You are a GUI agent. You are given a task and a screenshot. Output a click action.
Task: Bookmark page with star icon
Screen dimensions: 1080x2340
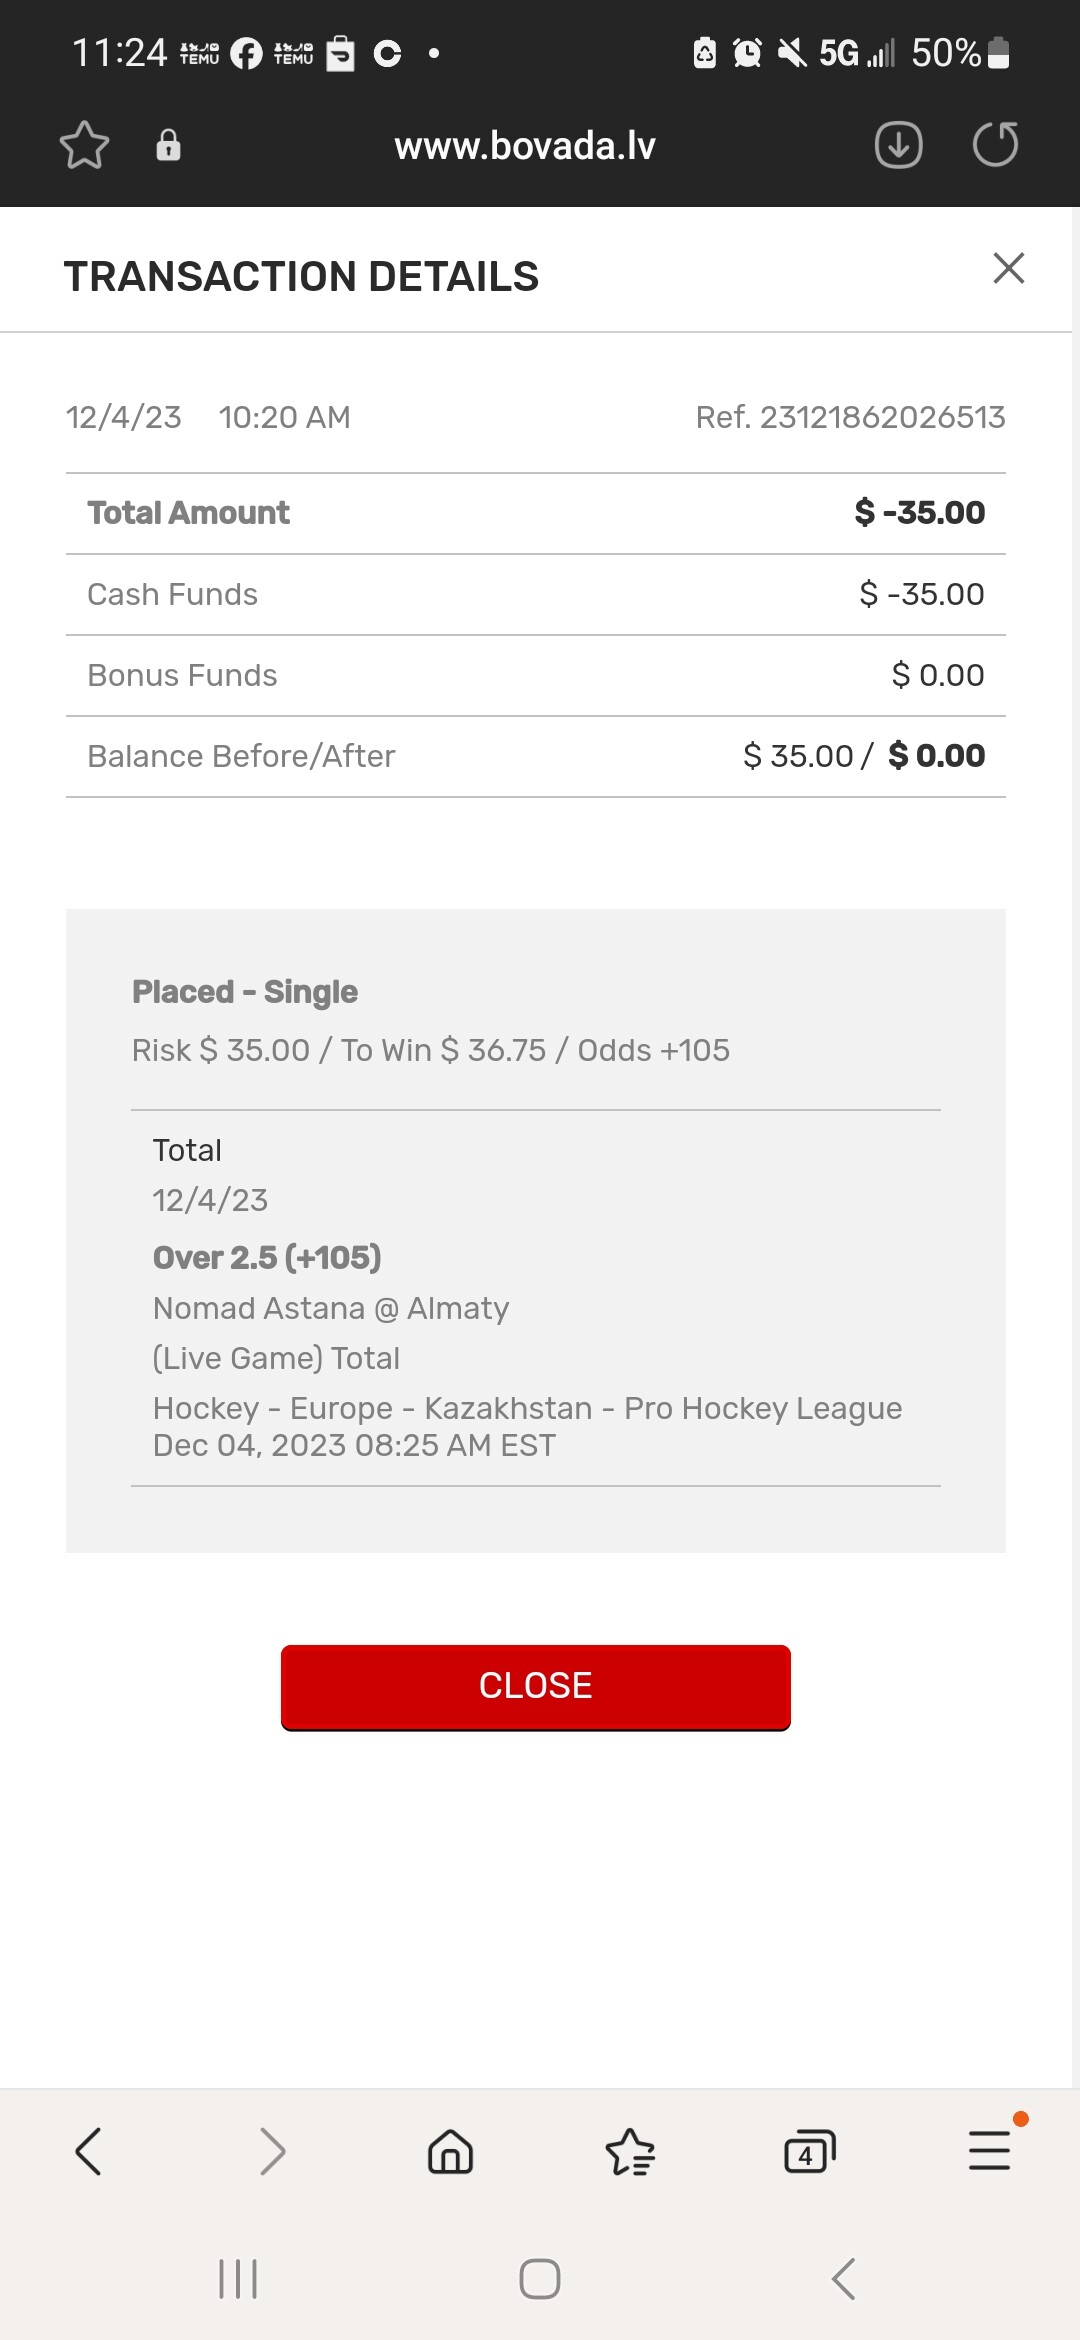(84, 146)
